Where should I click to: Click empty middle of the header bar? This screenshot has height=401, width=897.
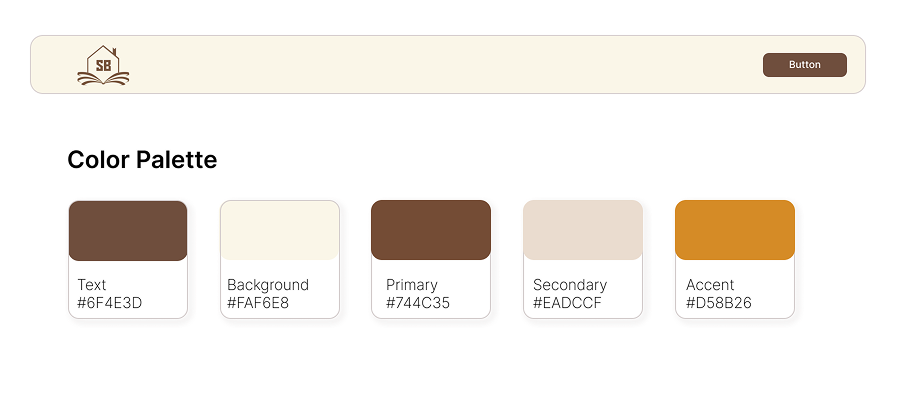pos(448,65)
